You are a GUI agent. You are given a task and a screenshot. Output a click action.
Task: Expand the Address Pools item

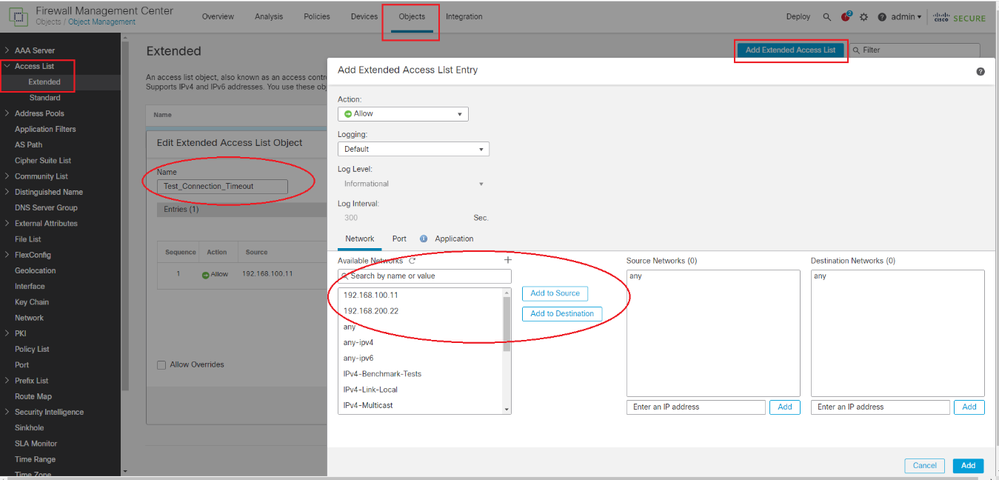point(6,113)
